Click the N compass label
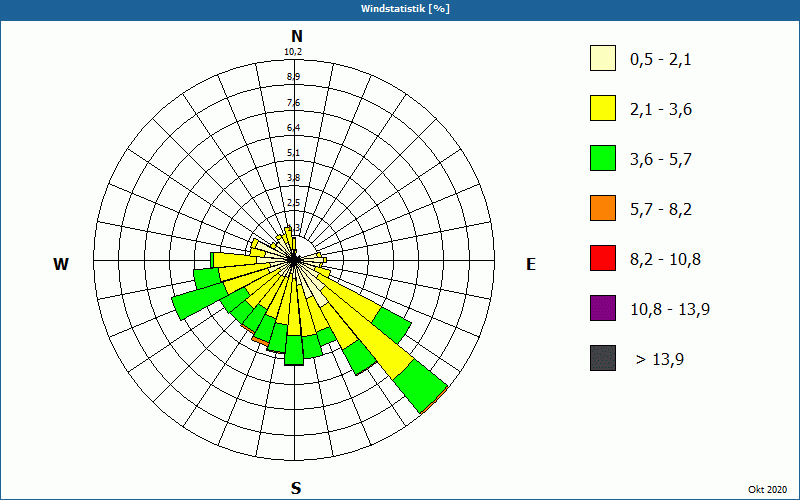Viewport: 800px width, 500px height. [x=296, y=36]
